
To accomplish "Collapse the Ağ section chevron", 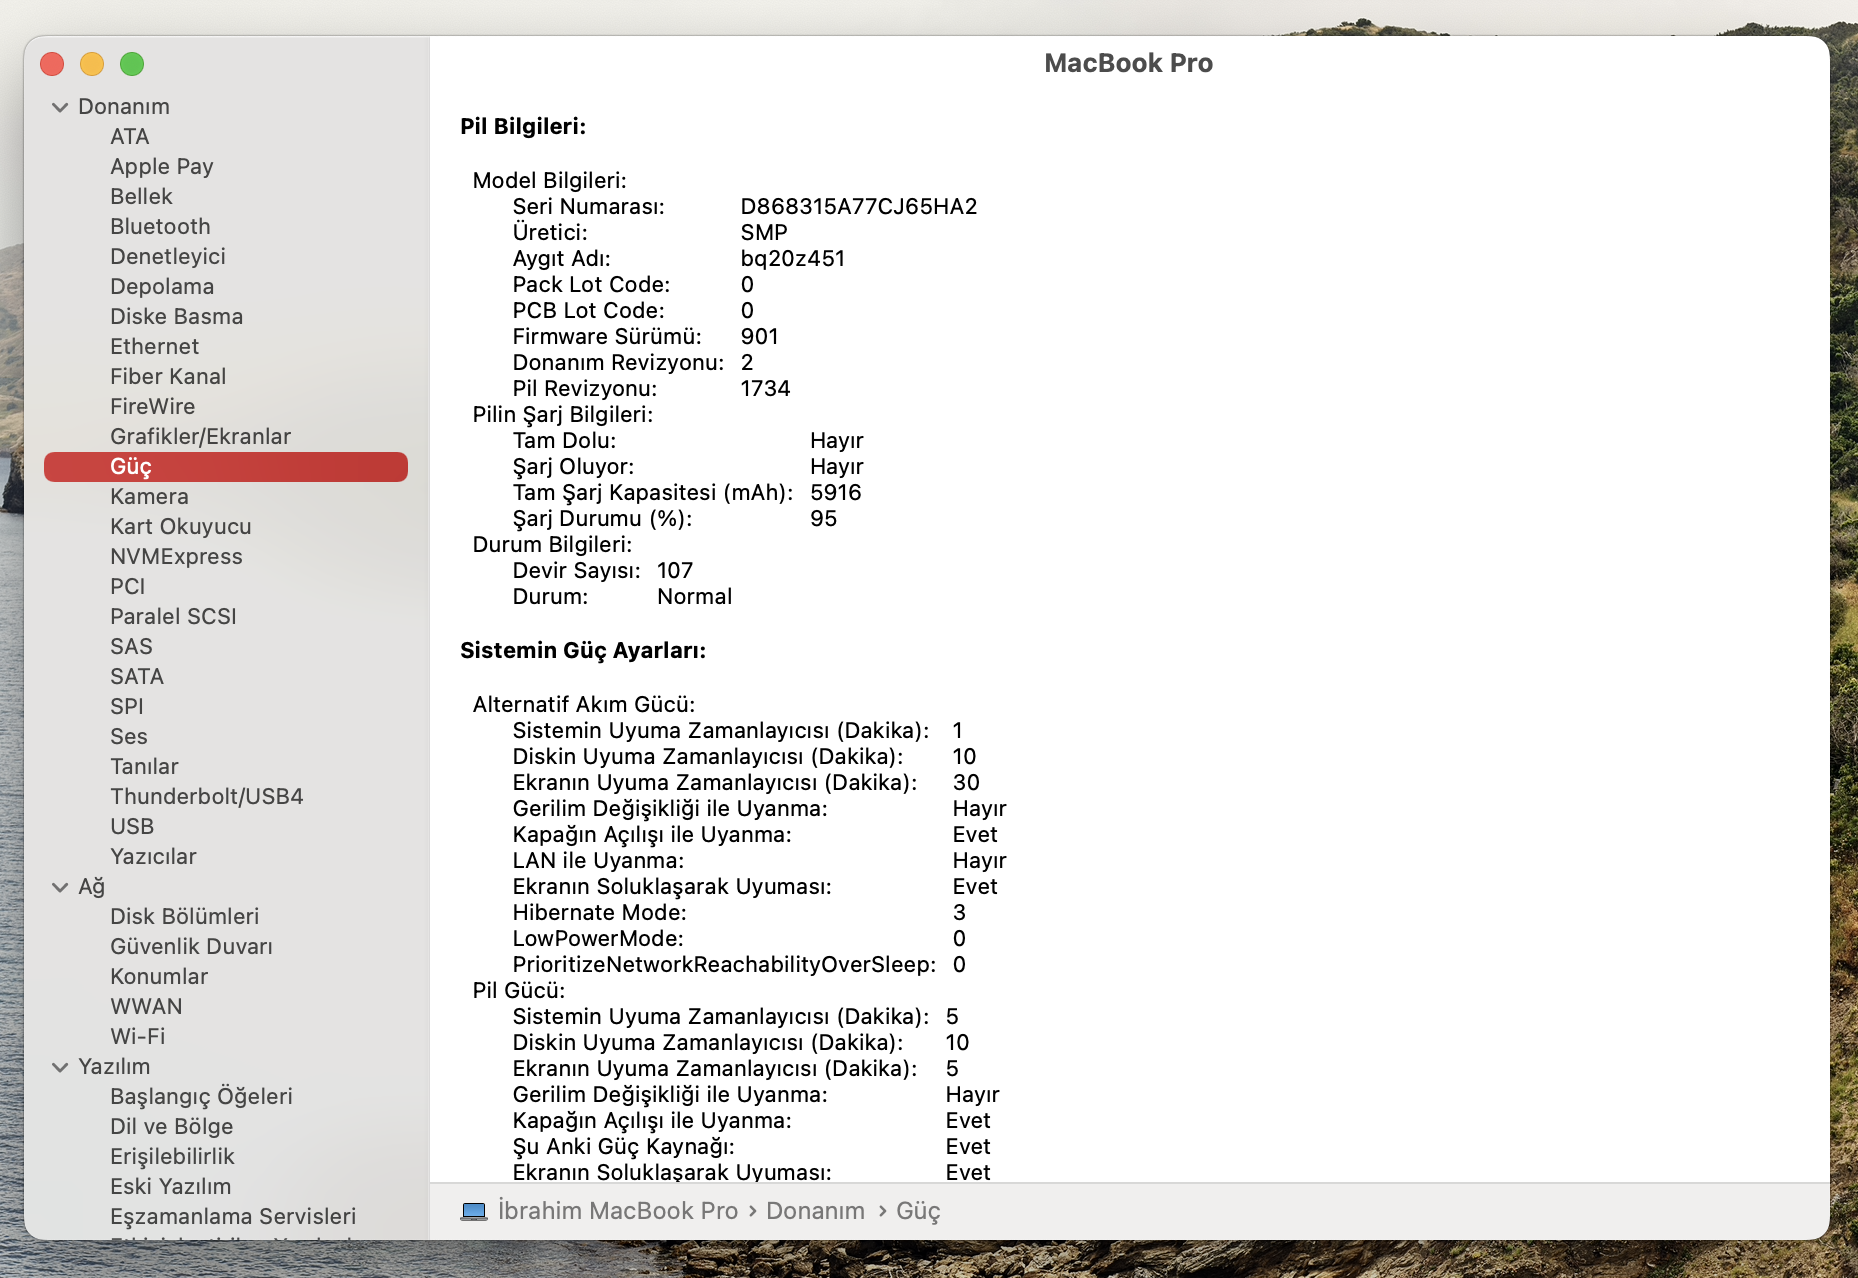I will pos(60,887).
